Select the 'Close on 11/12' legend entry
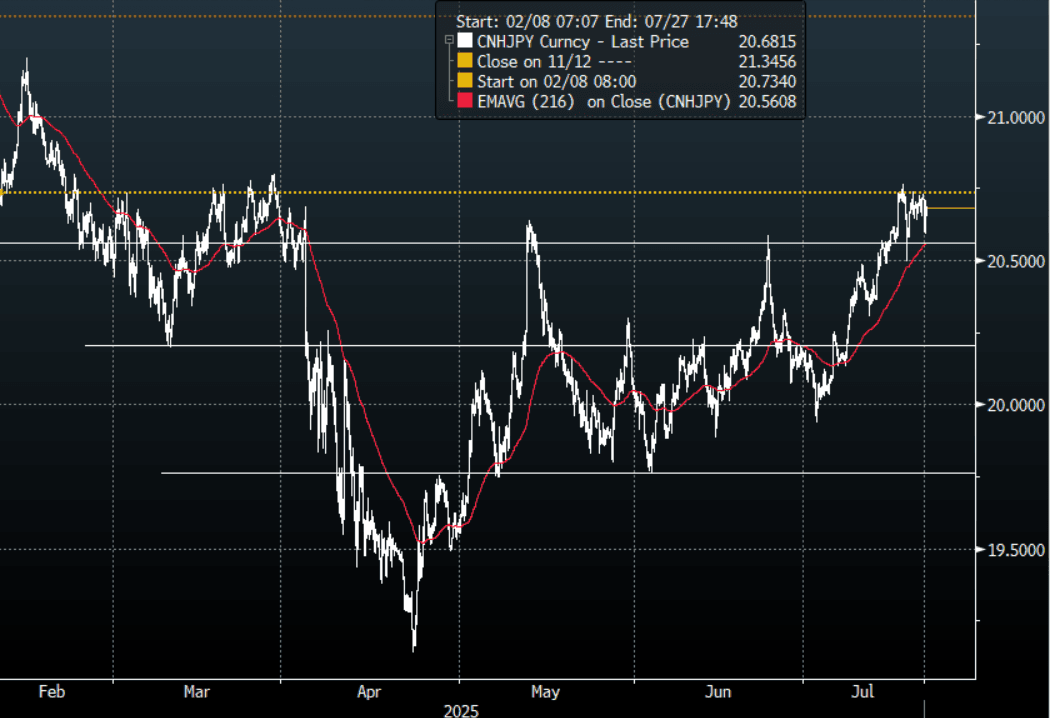 pyautogui.click(x=554, y=62)
